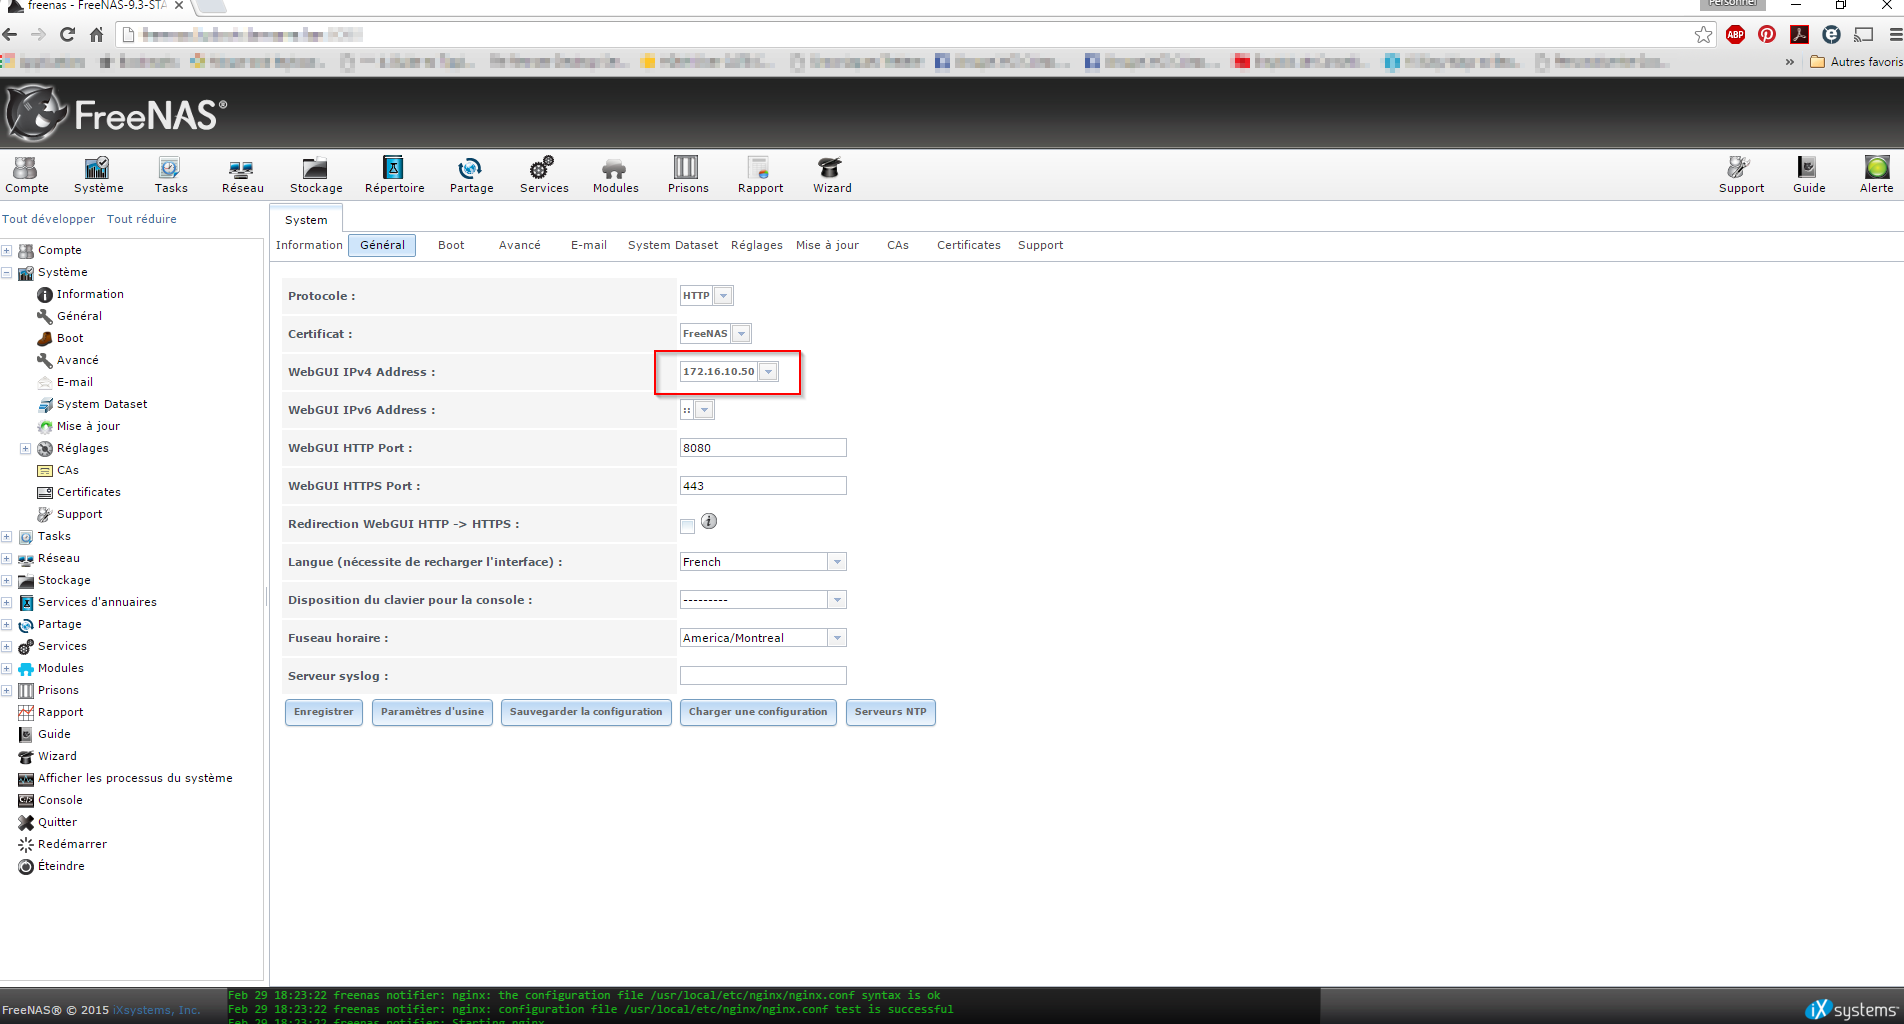Collapse the Système tree node
Screen dimensions: 1904x1024
(7, 272)
